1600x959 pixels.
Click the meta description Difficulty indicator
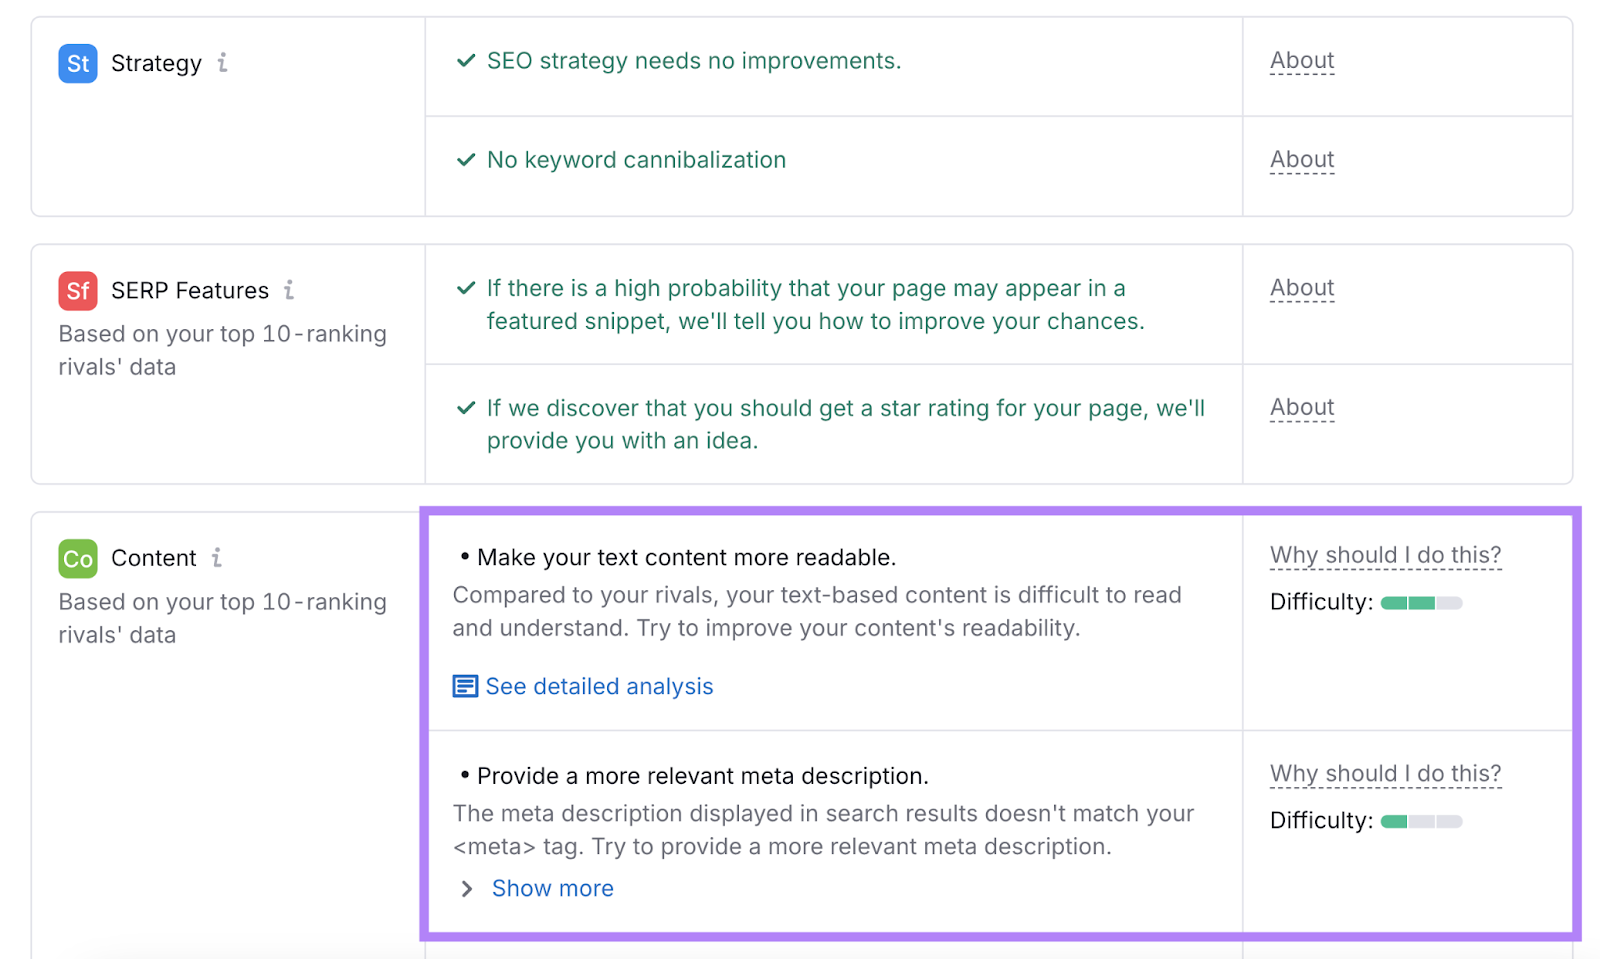point(1420,820)
